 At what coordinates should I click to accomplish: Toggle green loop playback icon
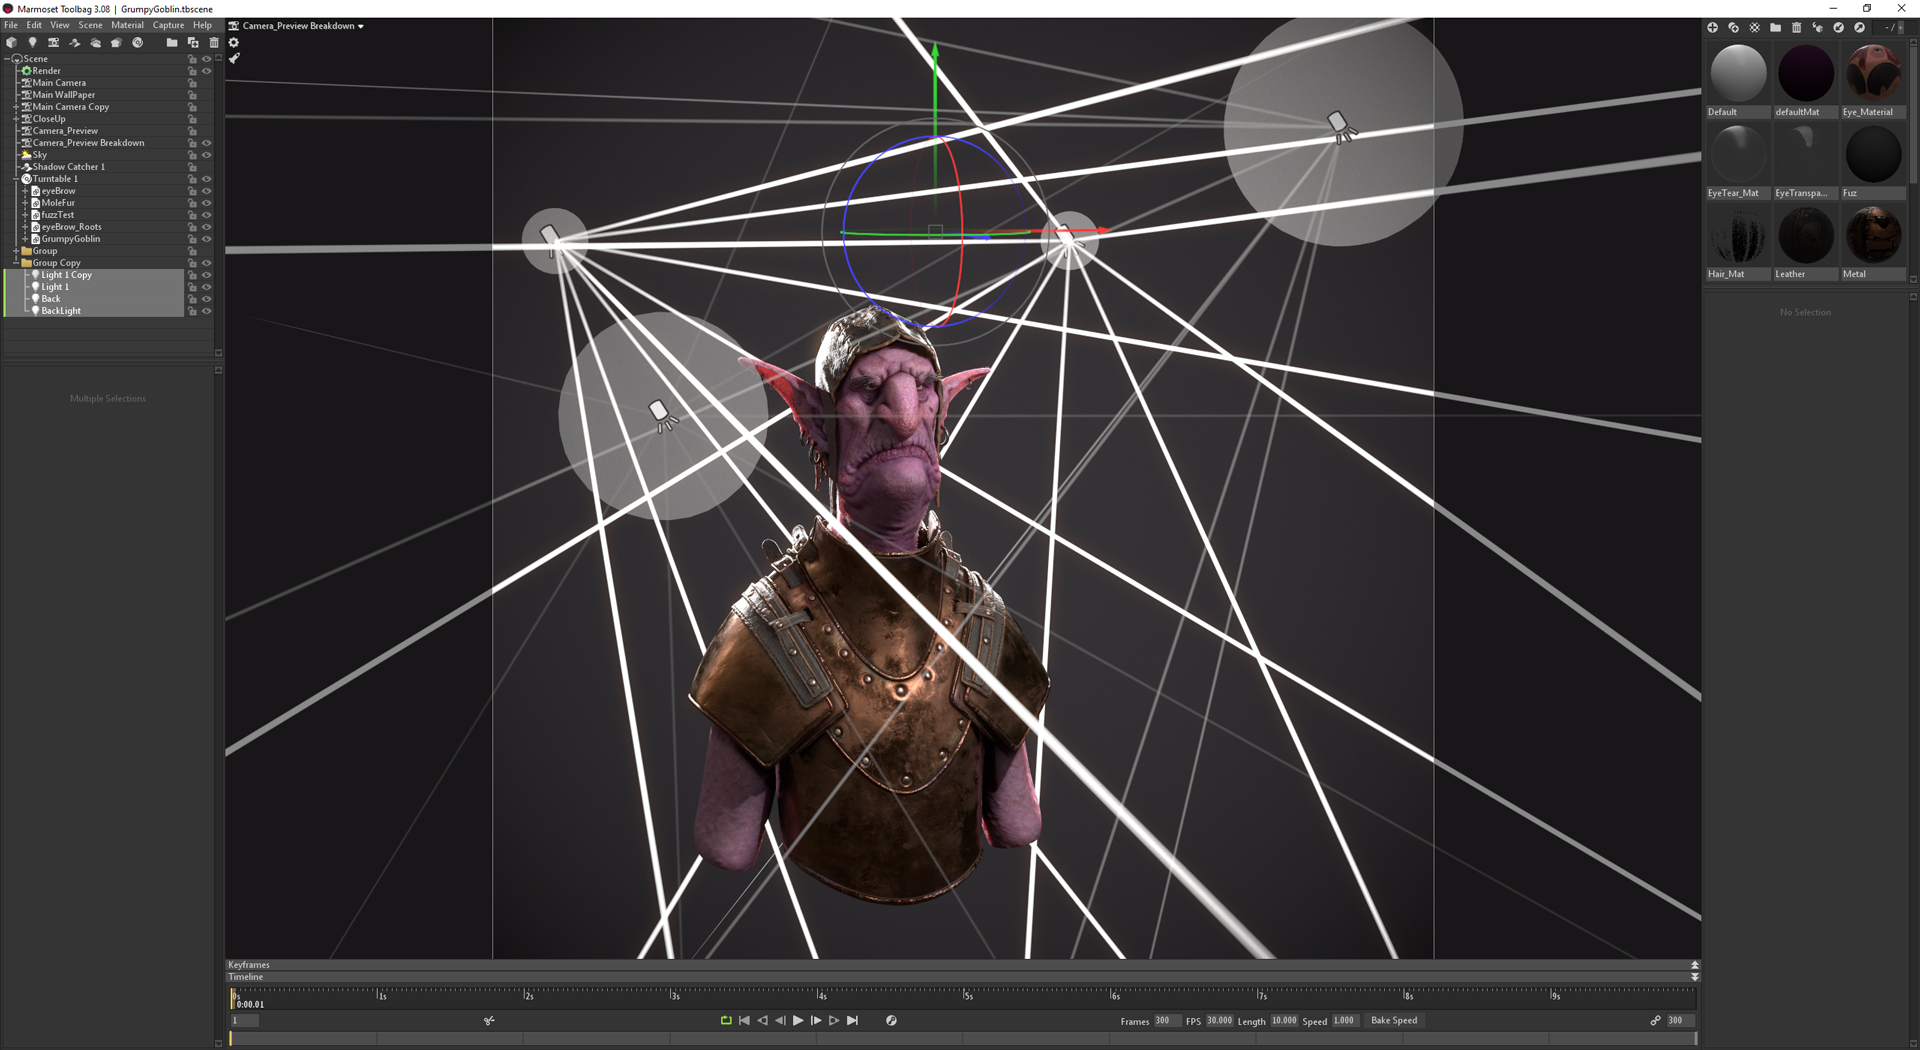click(726, 1021)
